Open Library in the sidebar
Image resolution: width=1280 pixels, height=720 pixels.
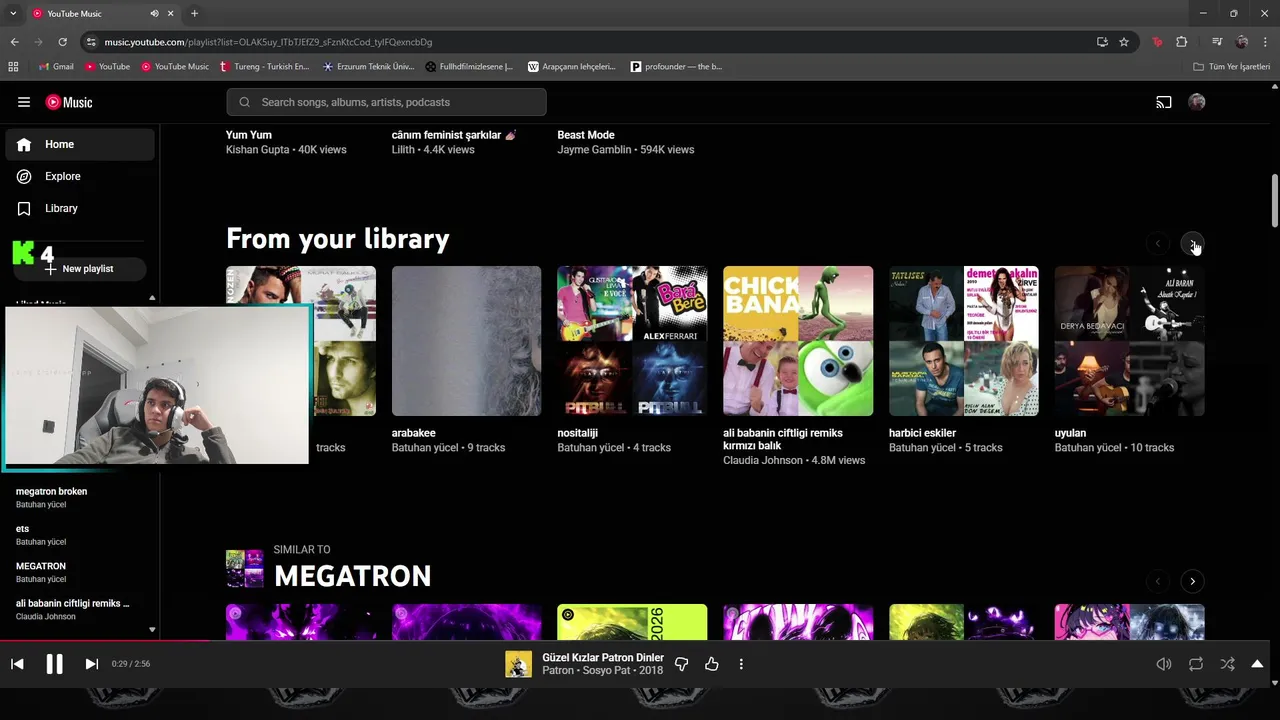click(x=80, y=208)
